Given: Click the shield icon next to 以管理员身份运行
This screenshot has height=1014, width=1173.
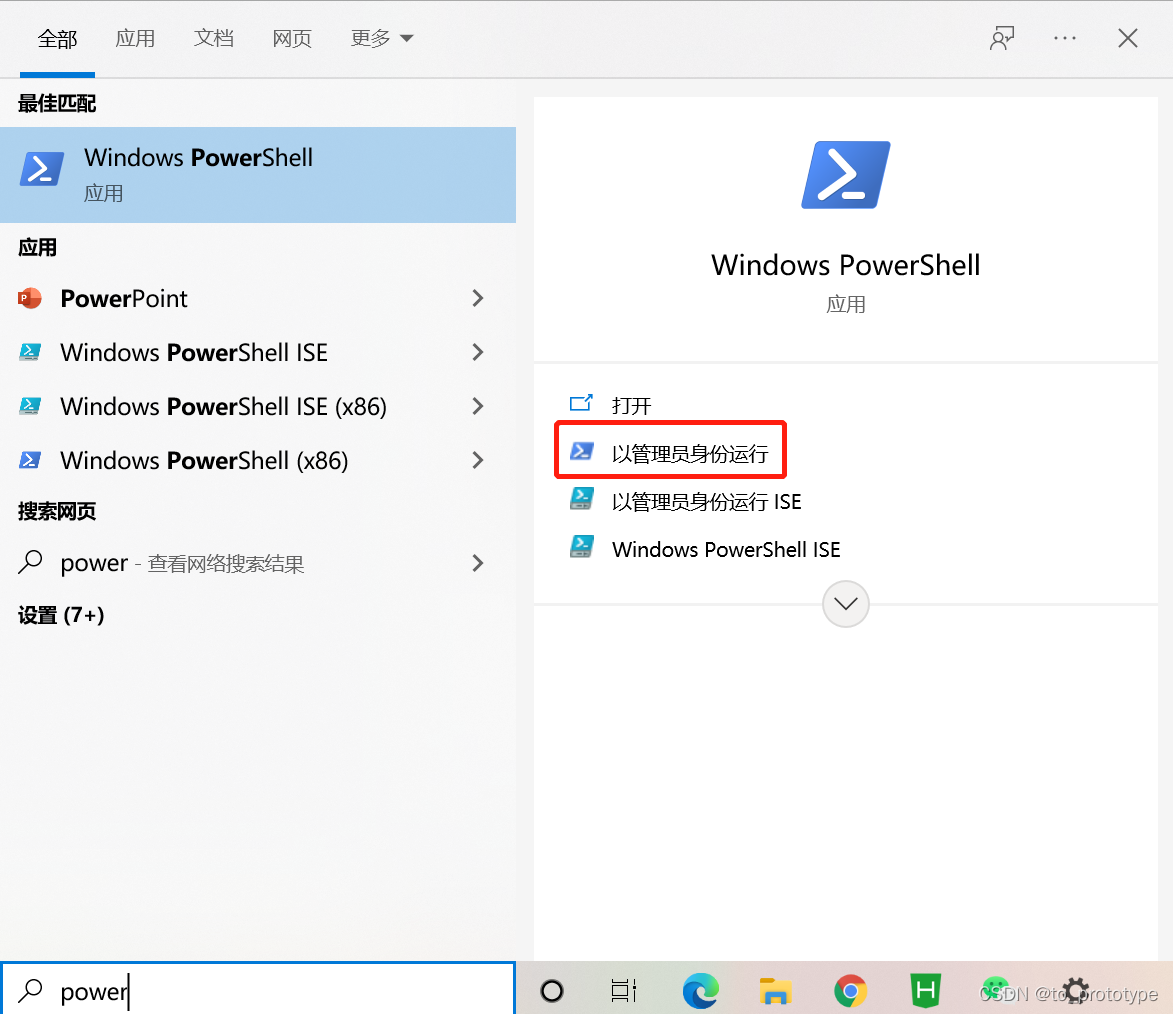Looking at the screenshot, I should tap(581, 451).
